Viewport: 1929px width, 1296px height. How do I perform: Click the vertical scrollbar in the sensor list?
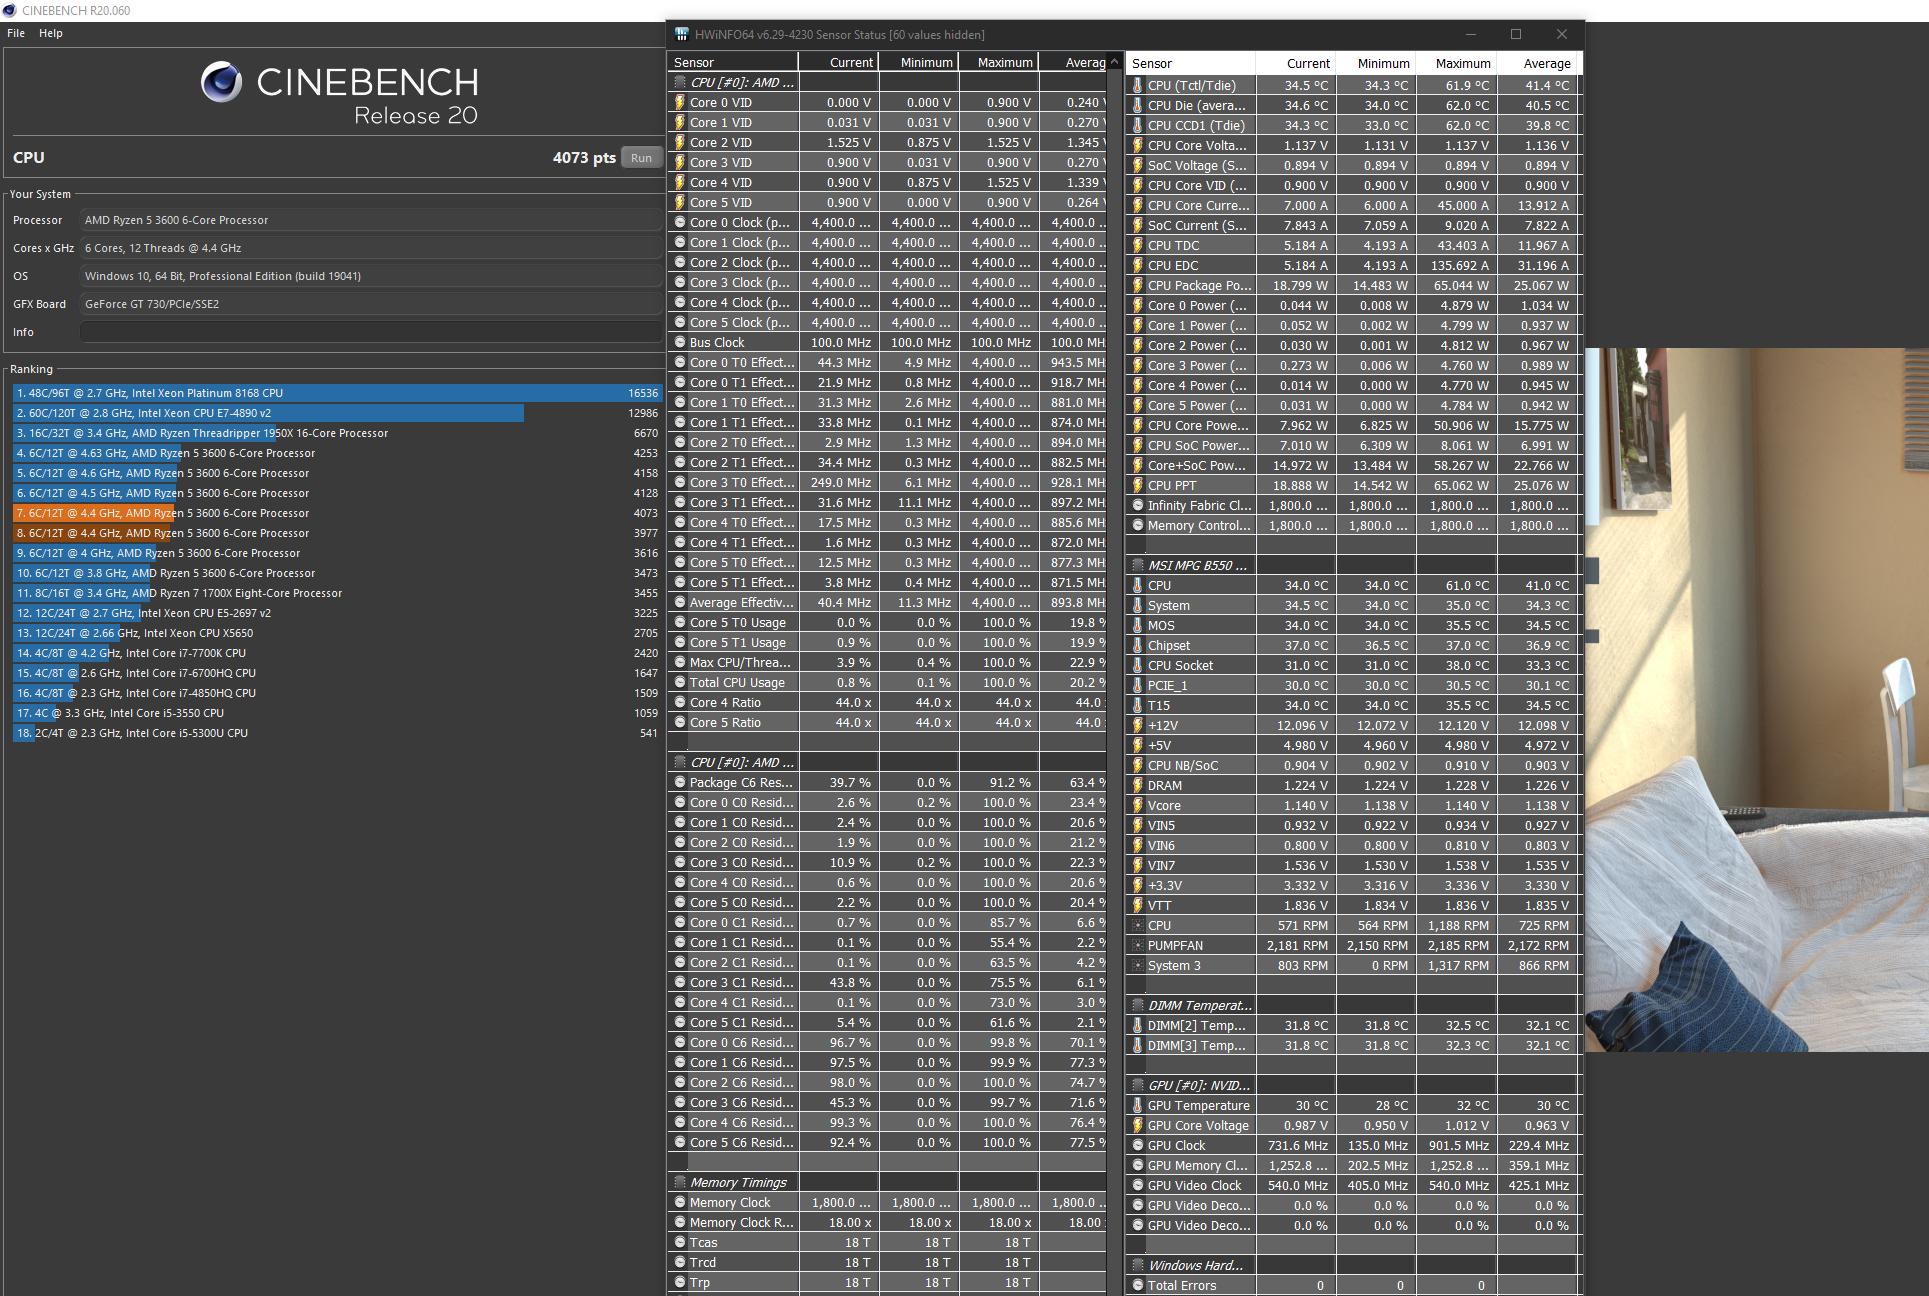[x=1113, y=400]
